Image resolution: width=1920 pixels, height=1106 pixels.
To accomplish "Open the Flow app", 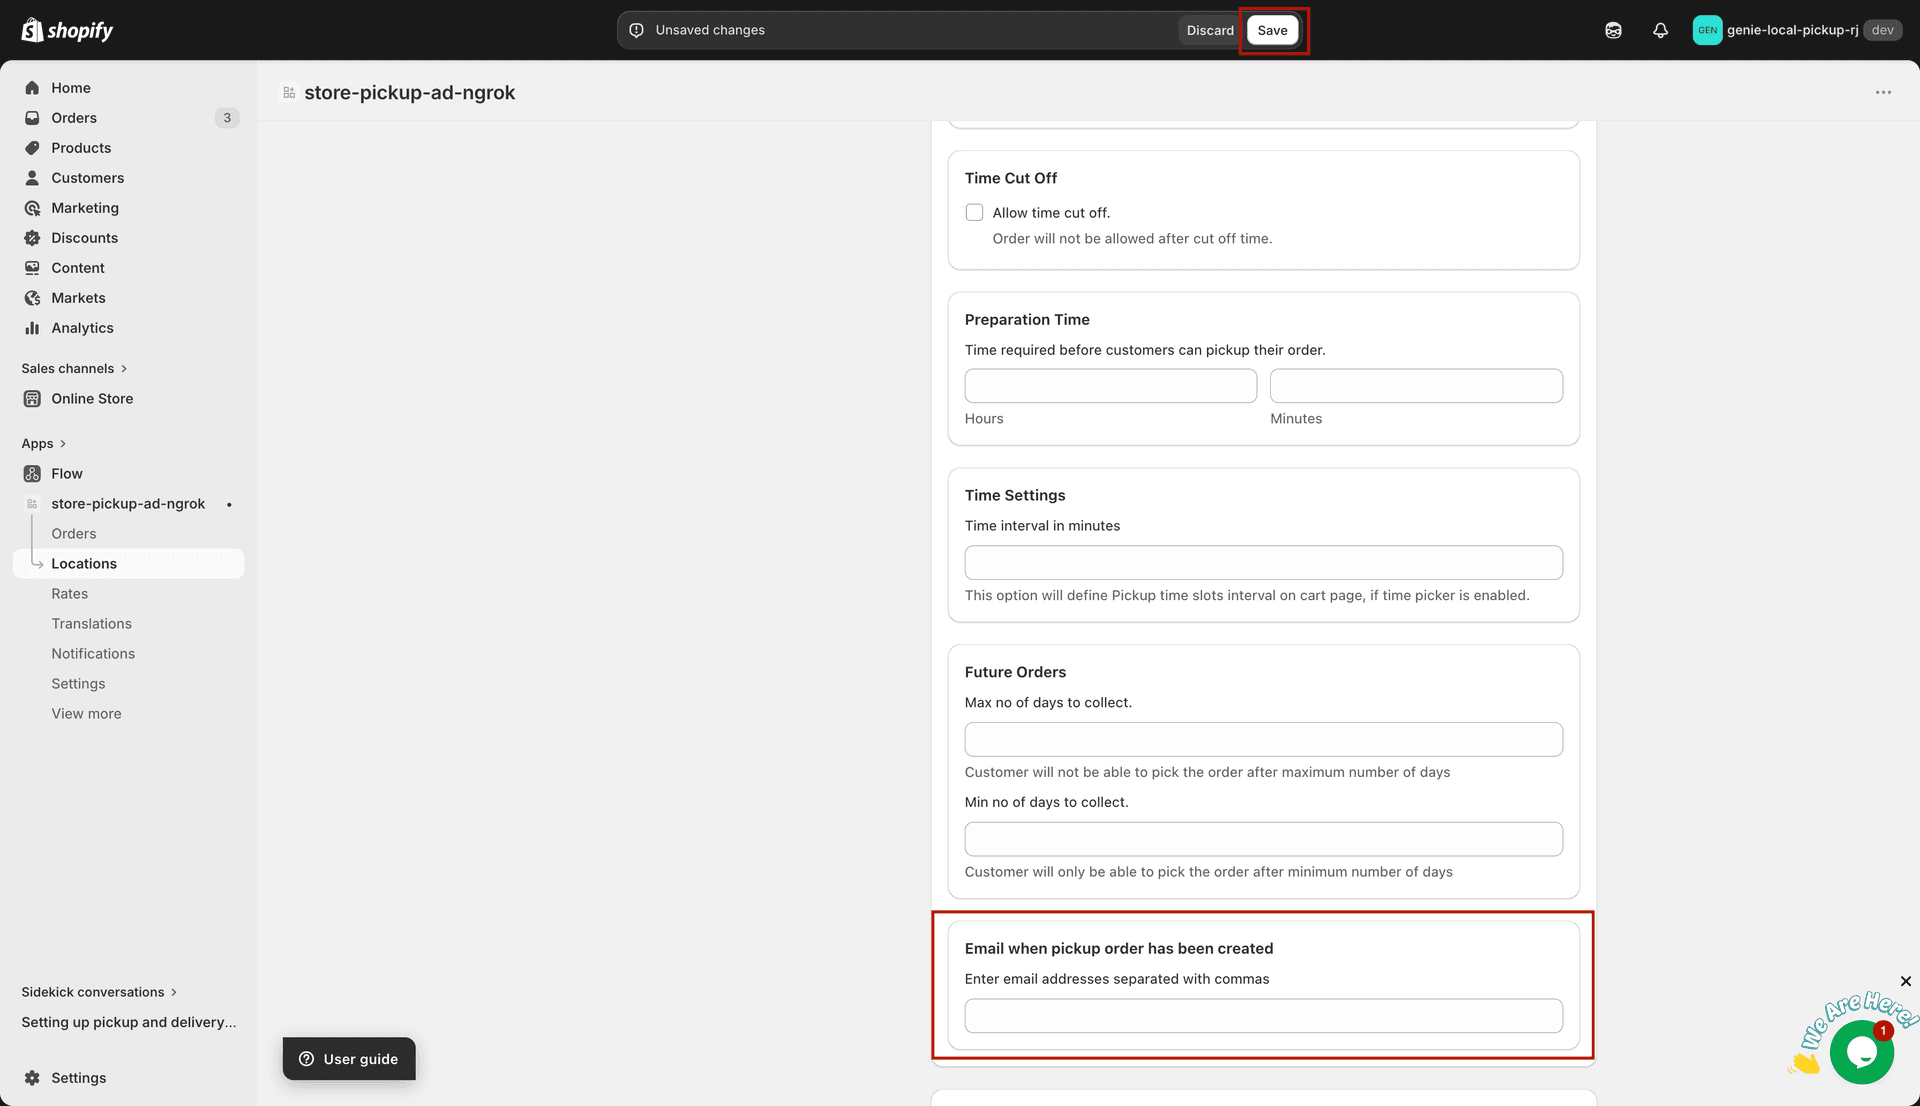I will point(67,473).
